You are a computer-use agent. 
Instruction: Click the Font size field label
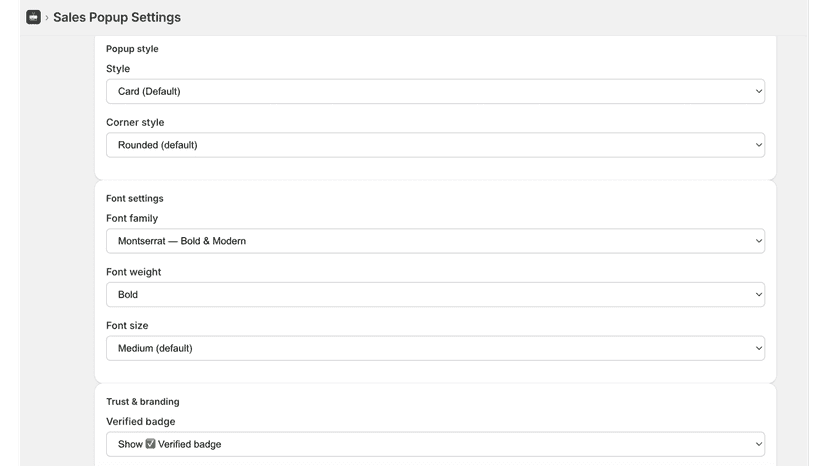click(x=127, y=325)
